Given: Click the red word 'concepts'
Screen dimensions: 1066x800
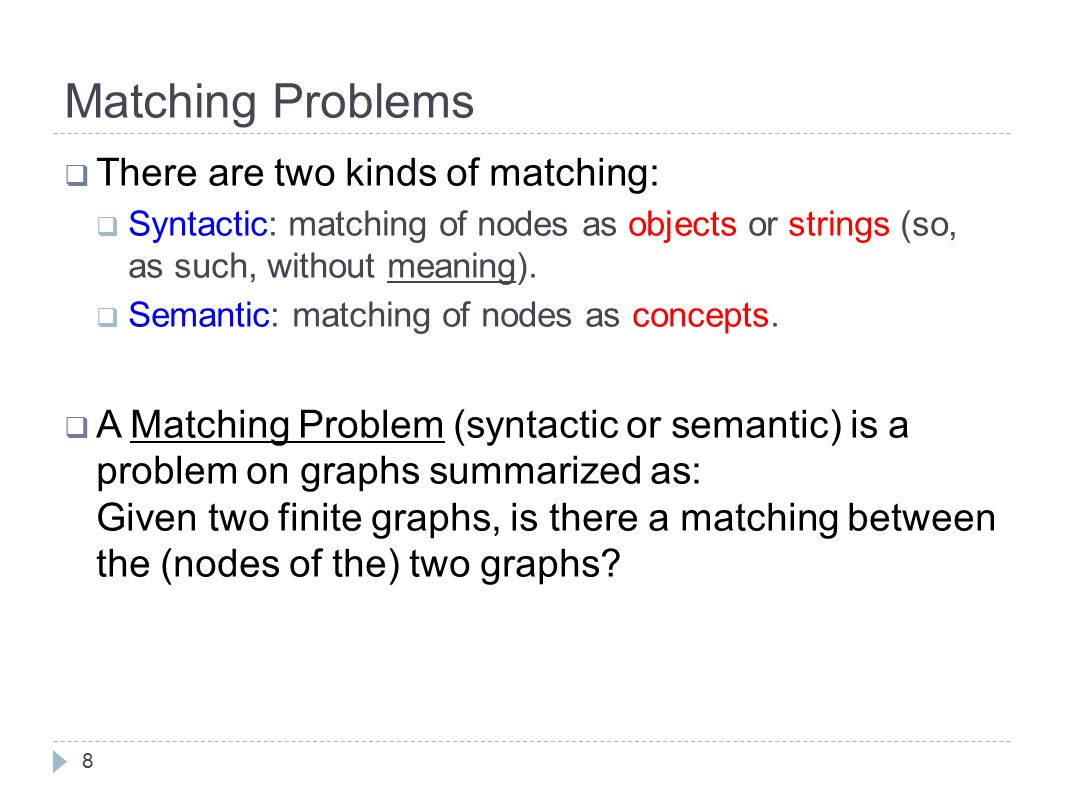Looking at the screenshot, I should [x=700, y=317].
